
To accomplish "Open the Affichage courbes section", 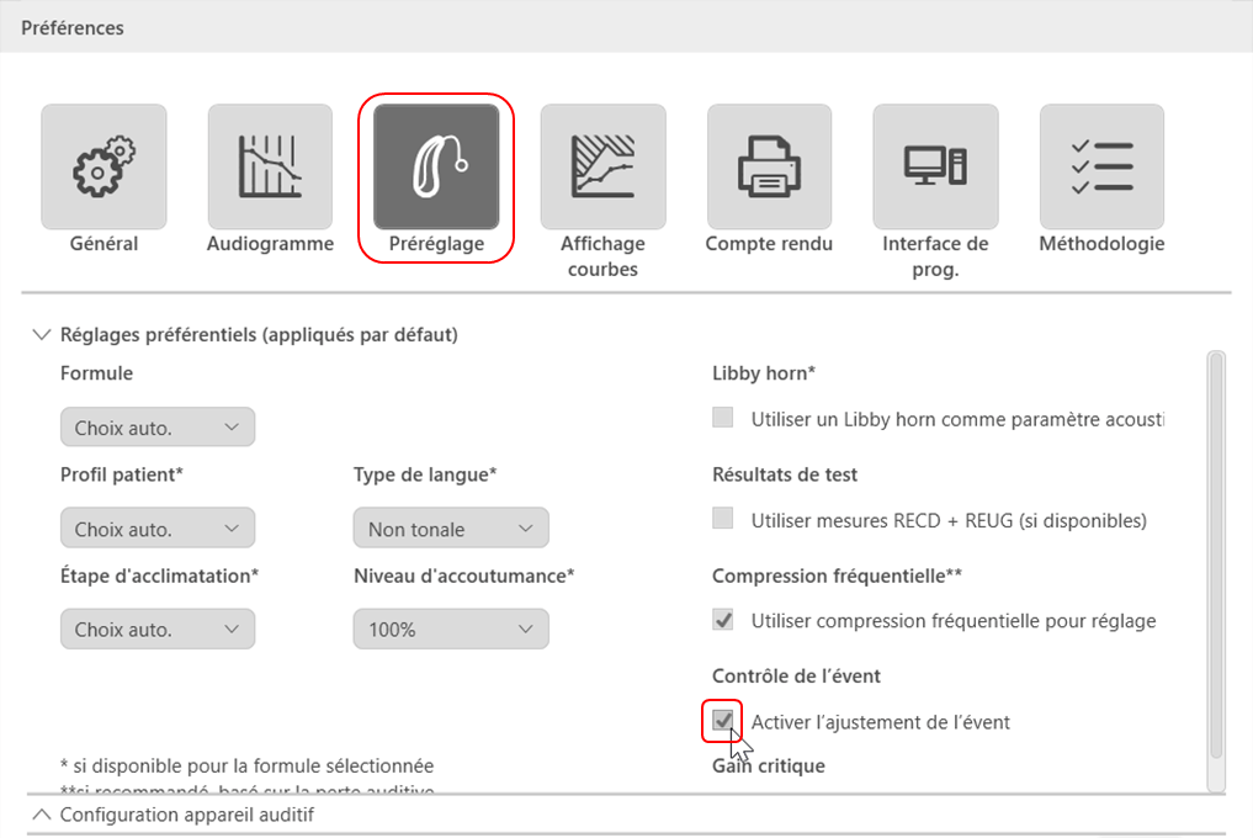I will pos(602,165).
